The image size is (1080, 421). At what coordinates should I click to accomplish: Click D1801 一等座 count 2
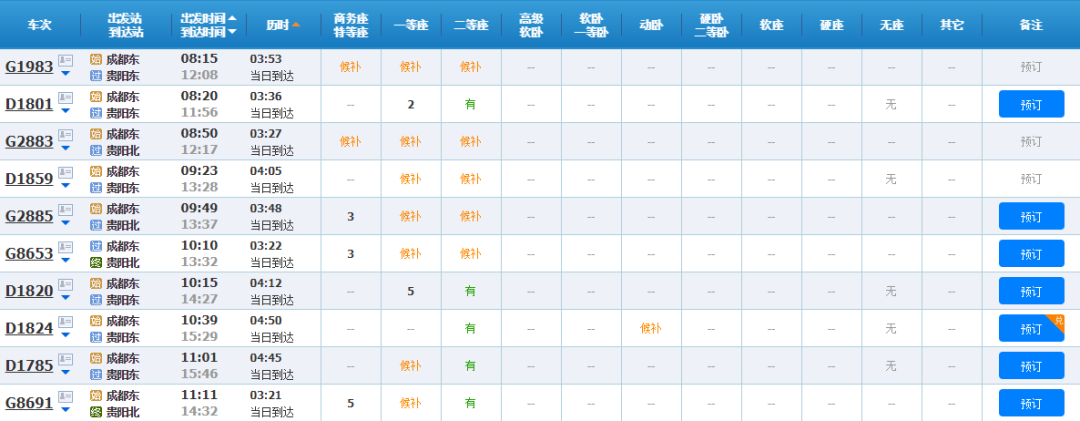(411, 105)
